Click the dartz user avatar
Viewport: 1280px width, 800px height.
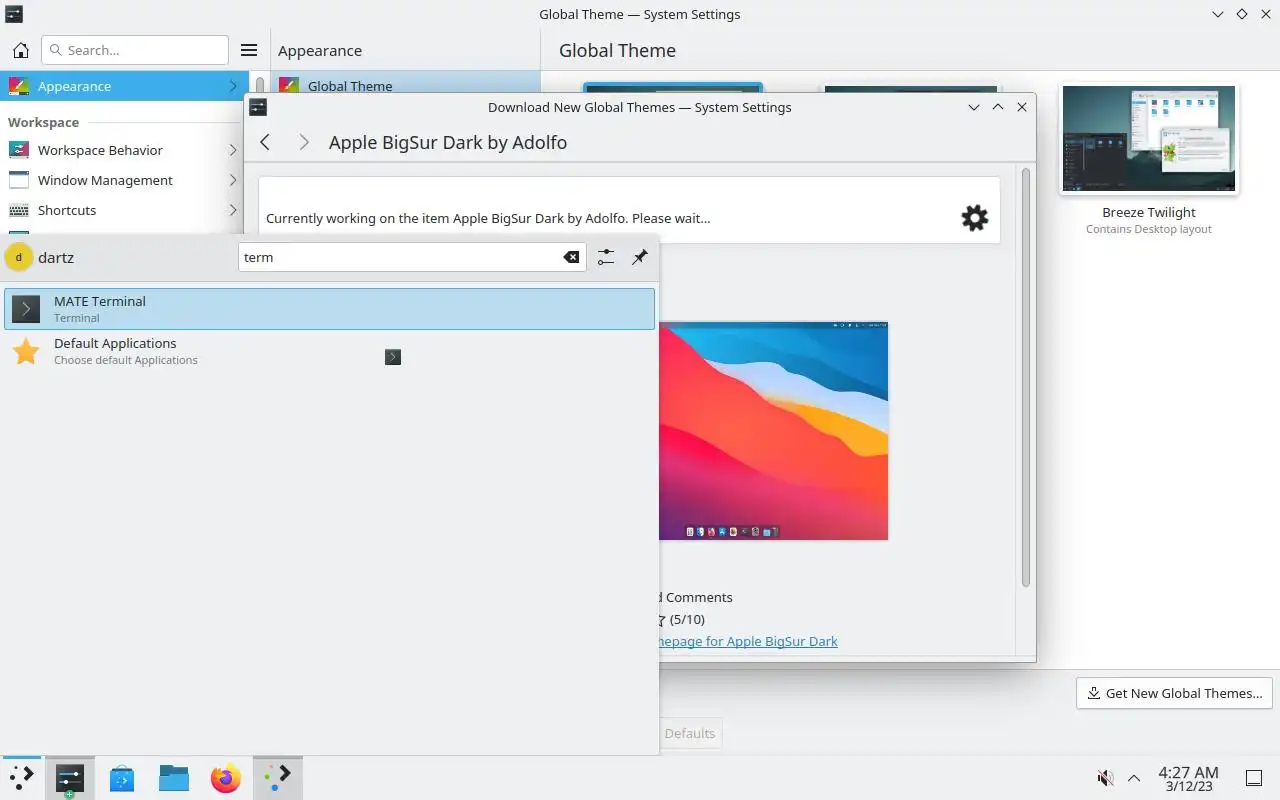(18, 257)
